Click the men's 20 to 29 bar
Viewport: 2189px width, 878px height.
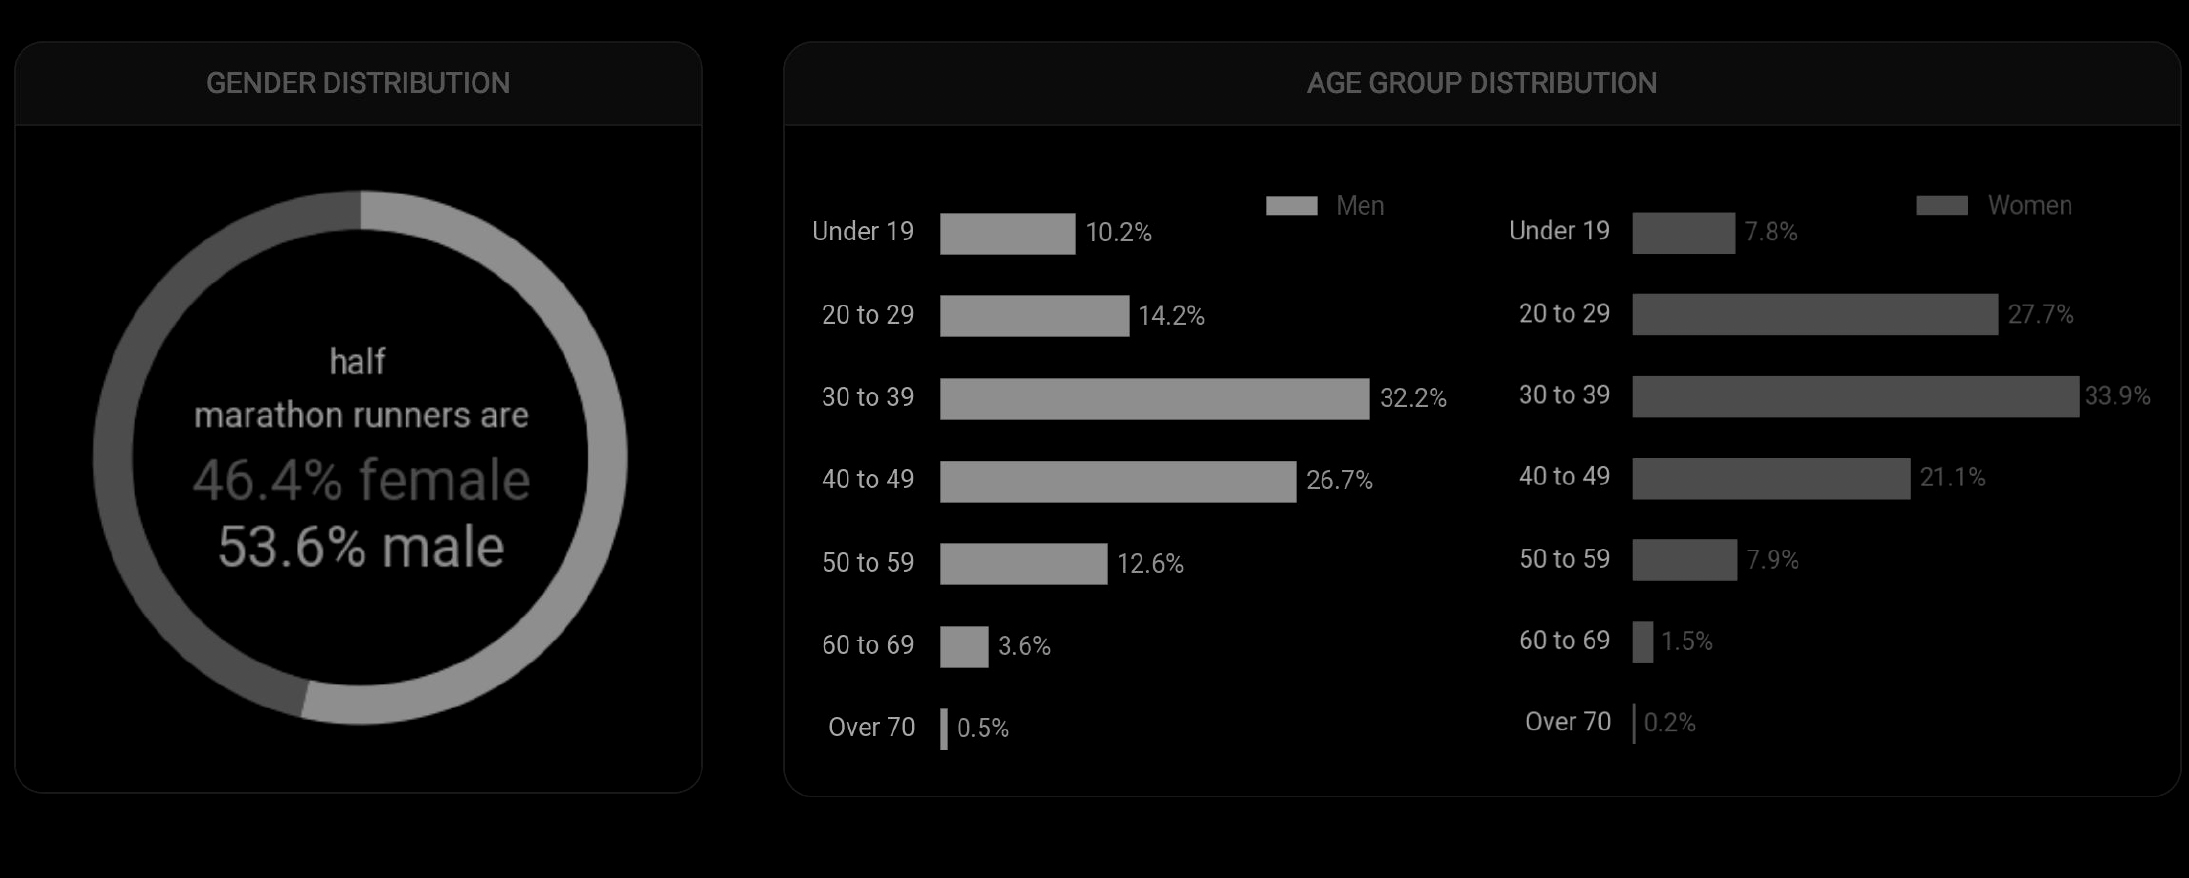coord(1034,316)
